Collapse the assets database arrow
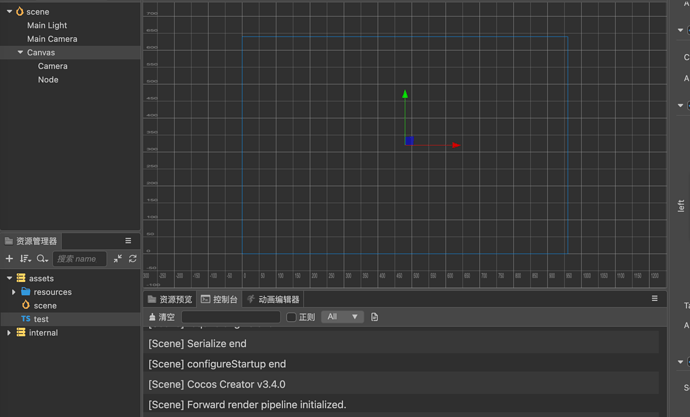 [9, 278]
